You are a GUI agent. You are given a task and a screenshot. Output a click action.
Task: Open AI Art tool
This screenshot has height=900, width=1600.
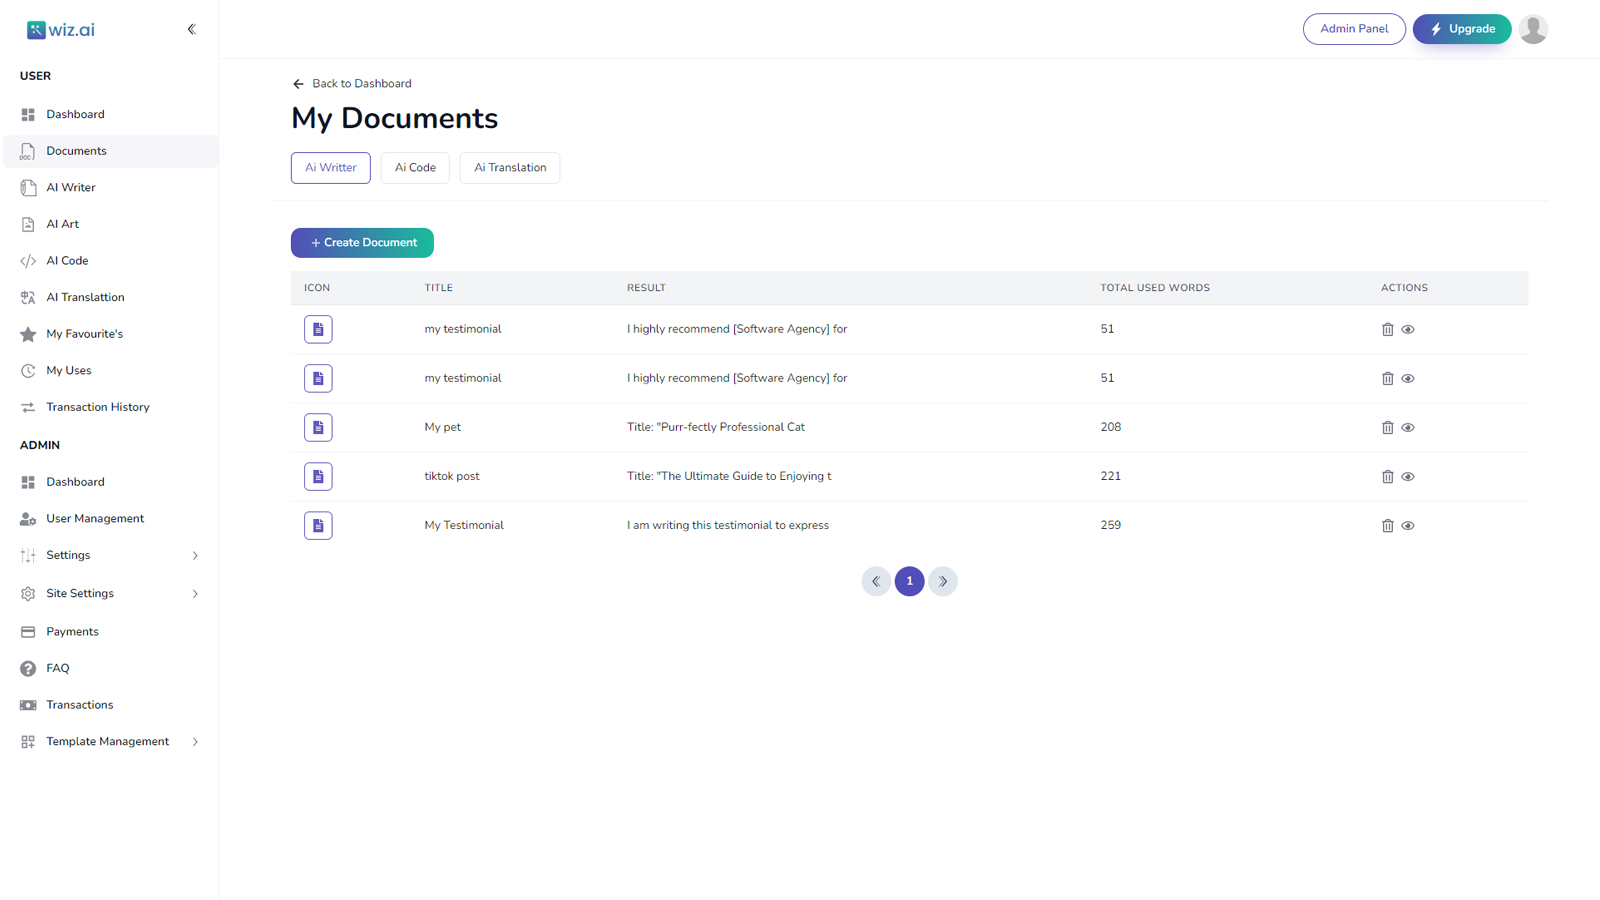[x=63, y=223]
